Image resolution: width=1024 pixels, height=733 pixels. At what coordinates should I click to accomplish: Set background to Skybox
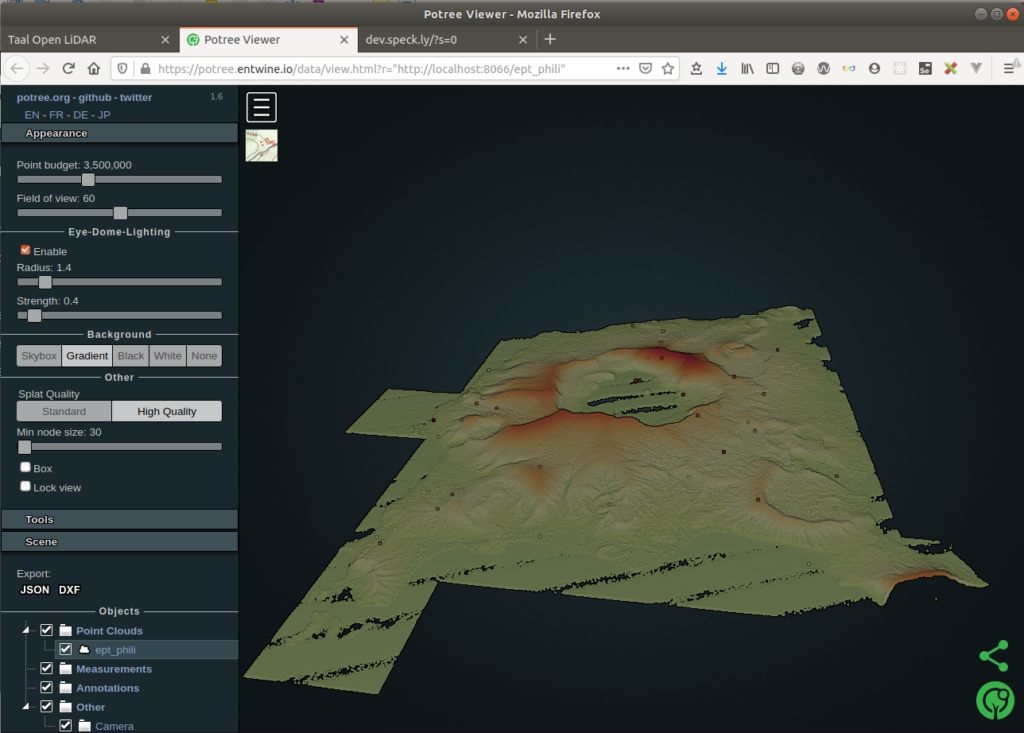(x=39, y=356)
